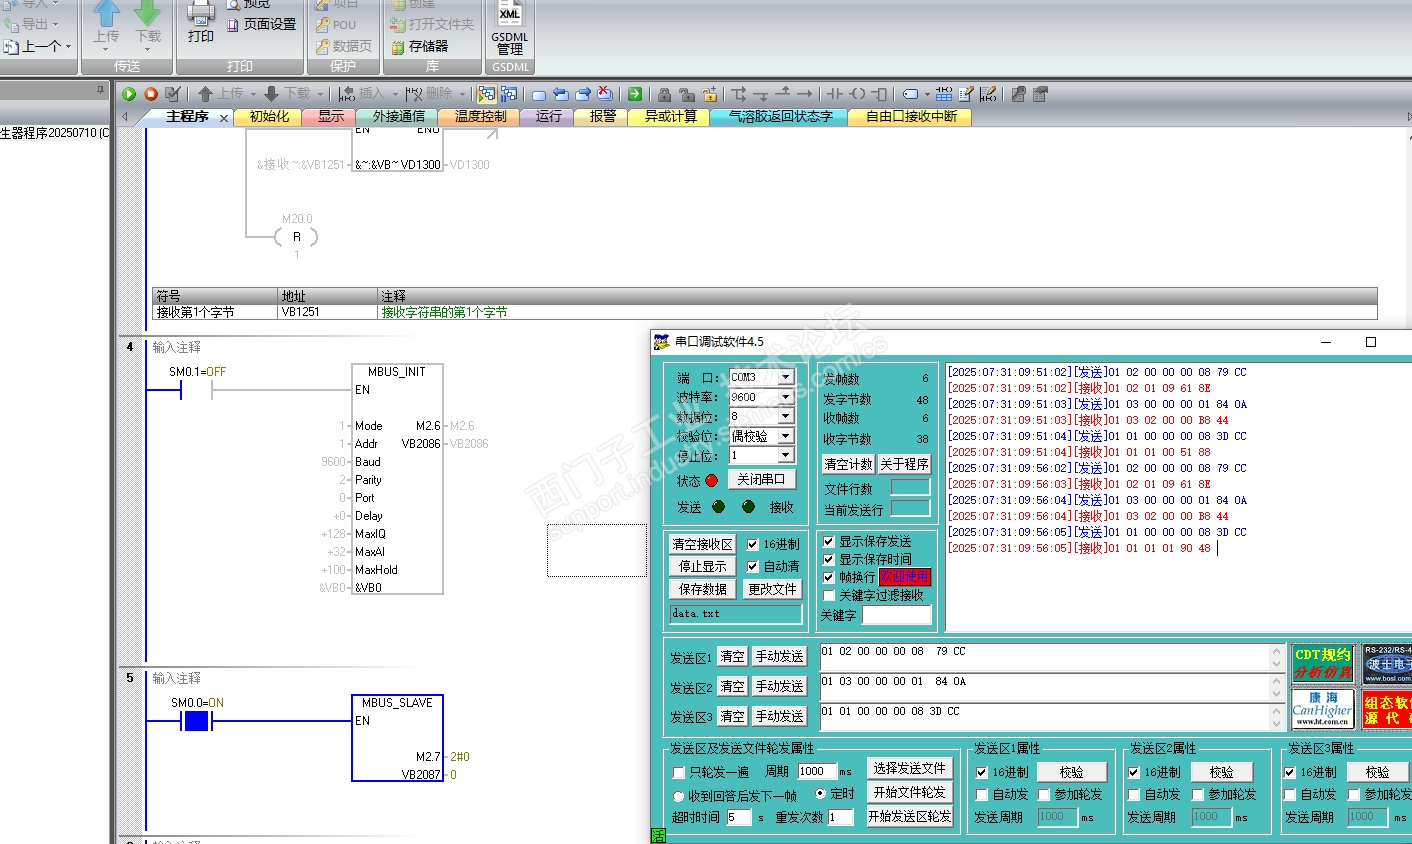Click the red 欢迎使用 color box

click(x=904, y=577)
